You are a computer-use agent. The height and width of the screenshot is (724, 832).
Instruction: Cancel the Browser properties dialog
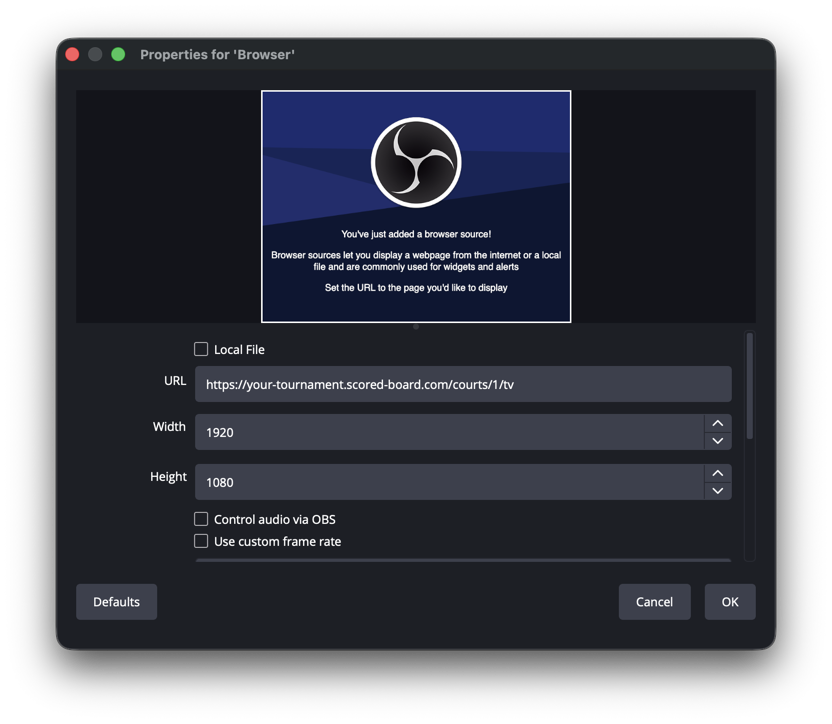coord(654,602)
